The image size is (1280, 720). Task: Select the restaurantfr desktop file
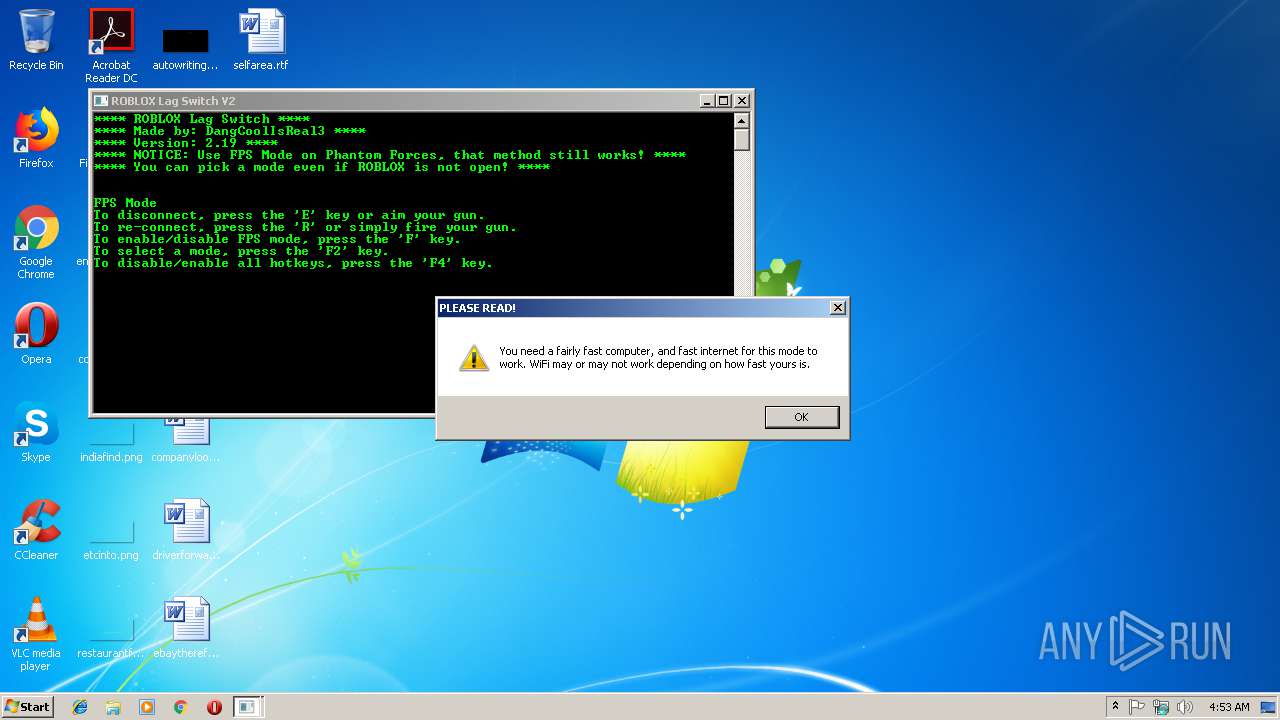[x=111, y=636]
